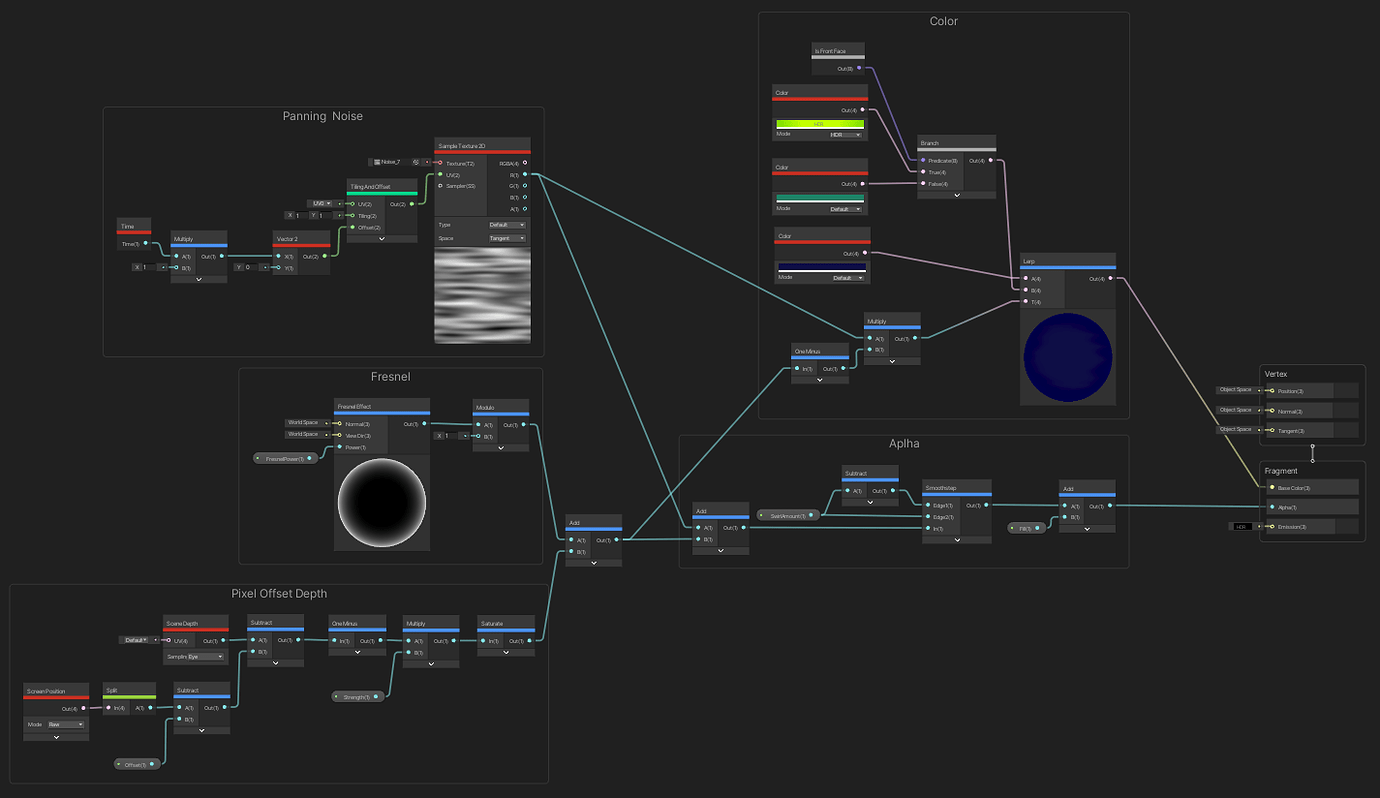This screenshot has height=798, width=1380.
Task: Click the R(1) output port of Sample Texture 2D
Action: click(x=525, y=174)
